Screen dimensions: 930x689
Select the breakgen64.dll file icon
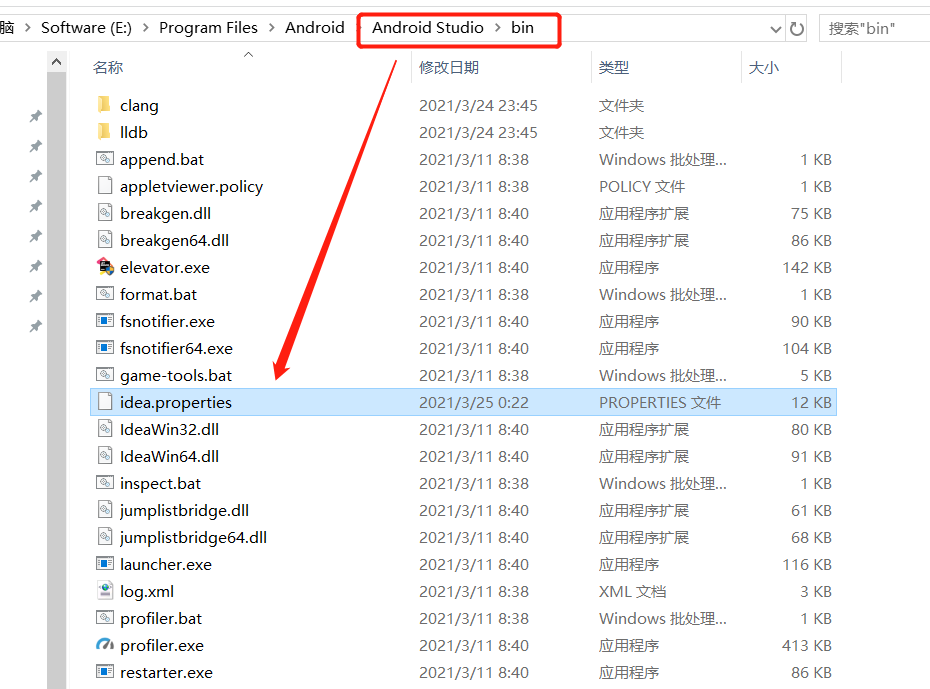pos(104,240)
